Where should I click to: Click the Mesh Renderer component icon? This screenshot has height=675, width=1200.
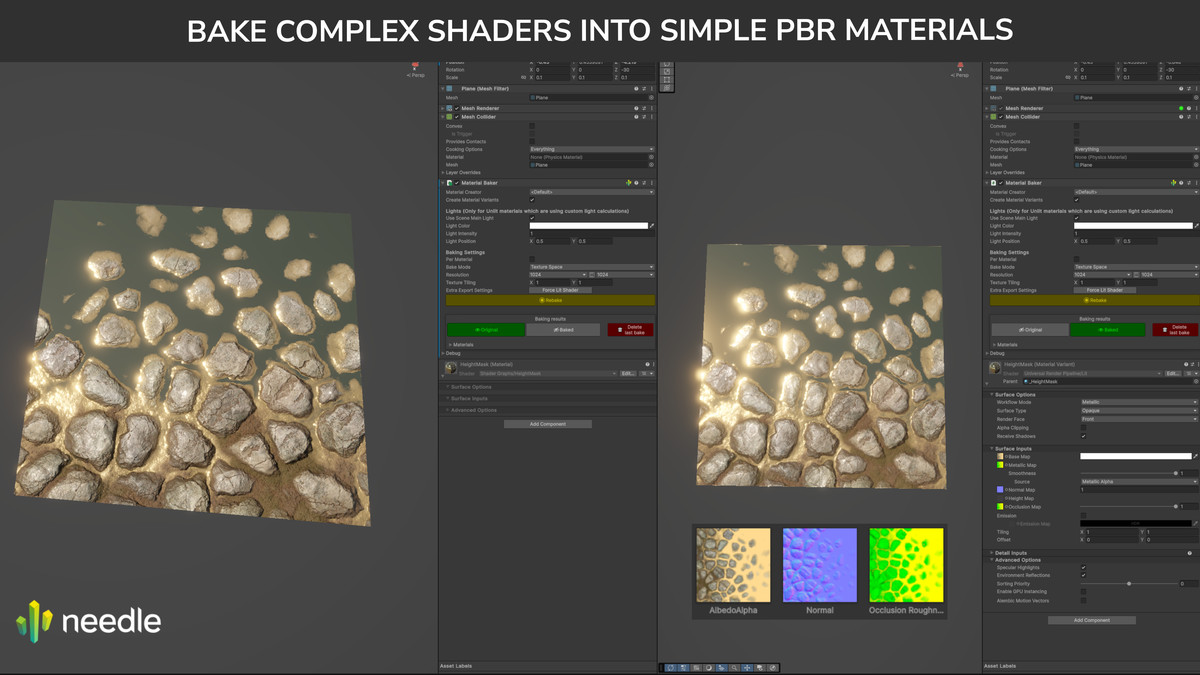click(449, 108)
